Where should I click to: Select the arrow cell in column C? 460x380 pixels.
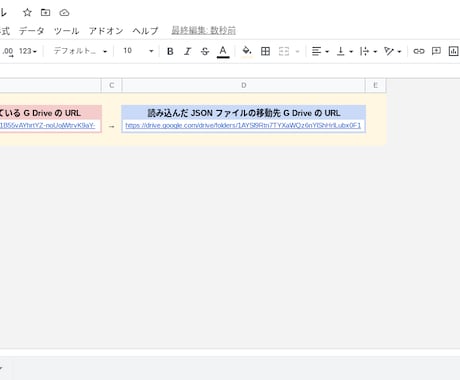pos(112,126)
